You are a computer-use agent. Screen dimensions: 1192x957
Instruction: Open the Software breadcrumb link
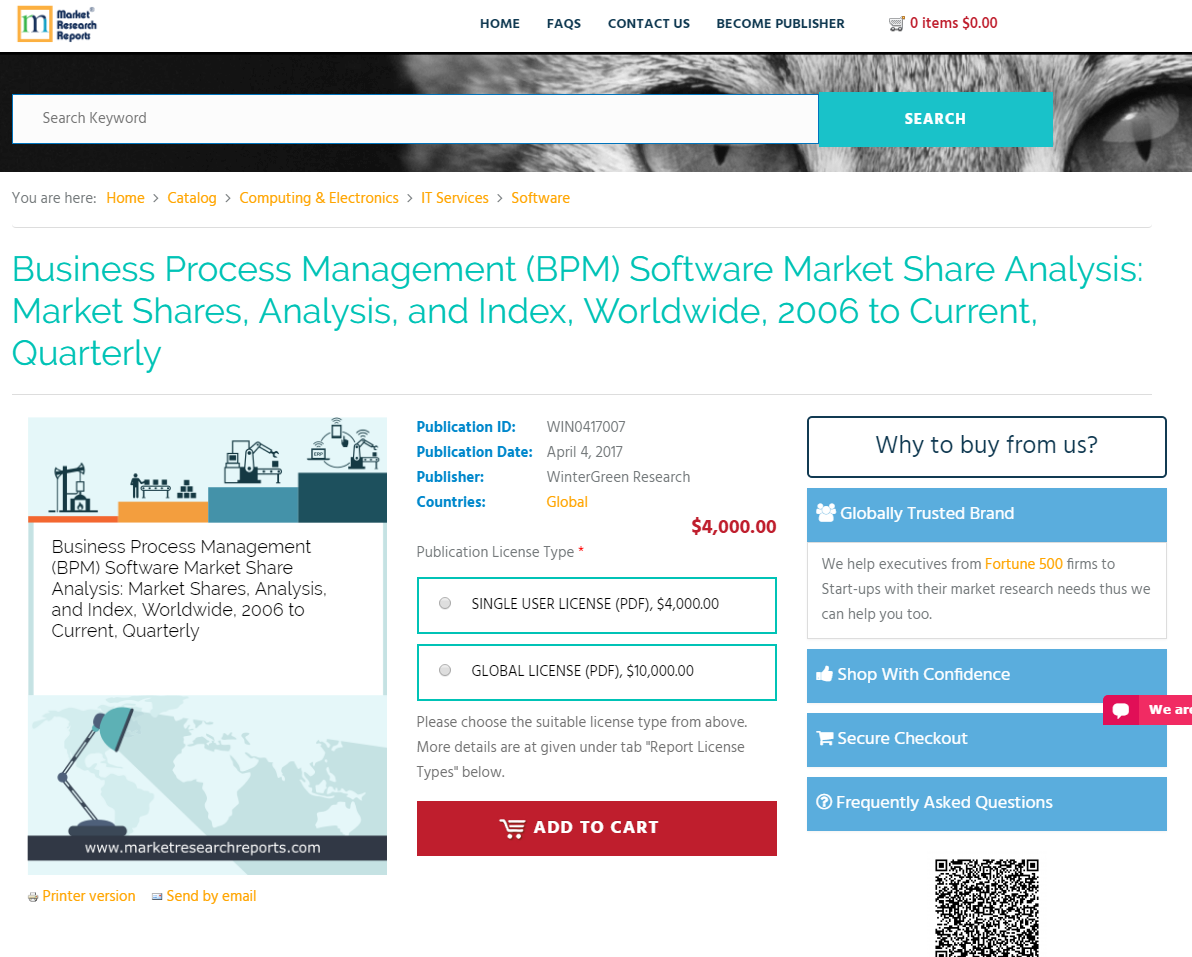point(541,198)
